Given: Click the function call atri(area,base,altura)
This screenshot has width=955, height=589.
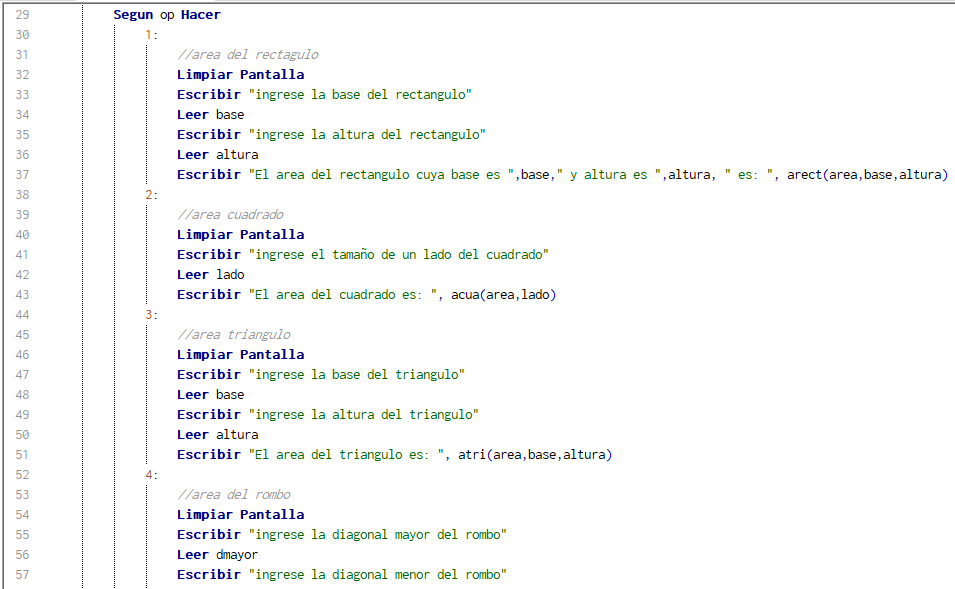Looking at the screenshot, I should pos(535,455).
